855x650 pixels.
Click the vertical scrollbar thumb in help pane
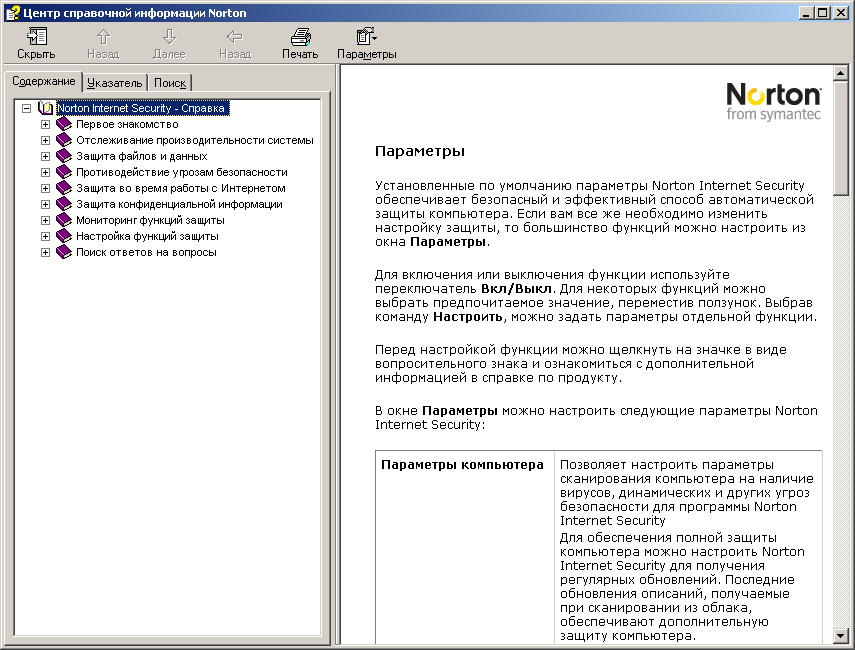[840, 137]
